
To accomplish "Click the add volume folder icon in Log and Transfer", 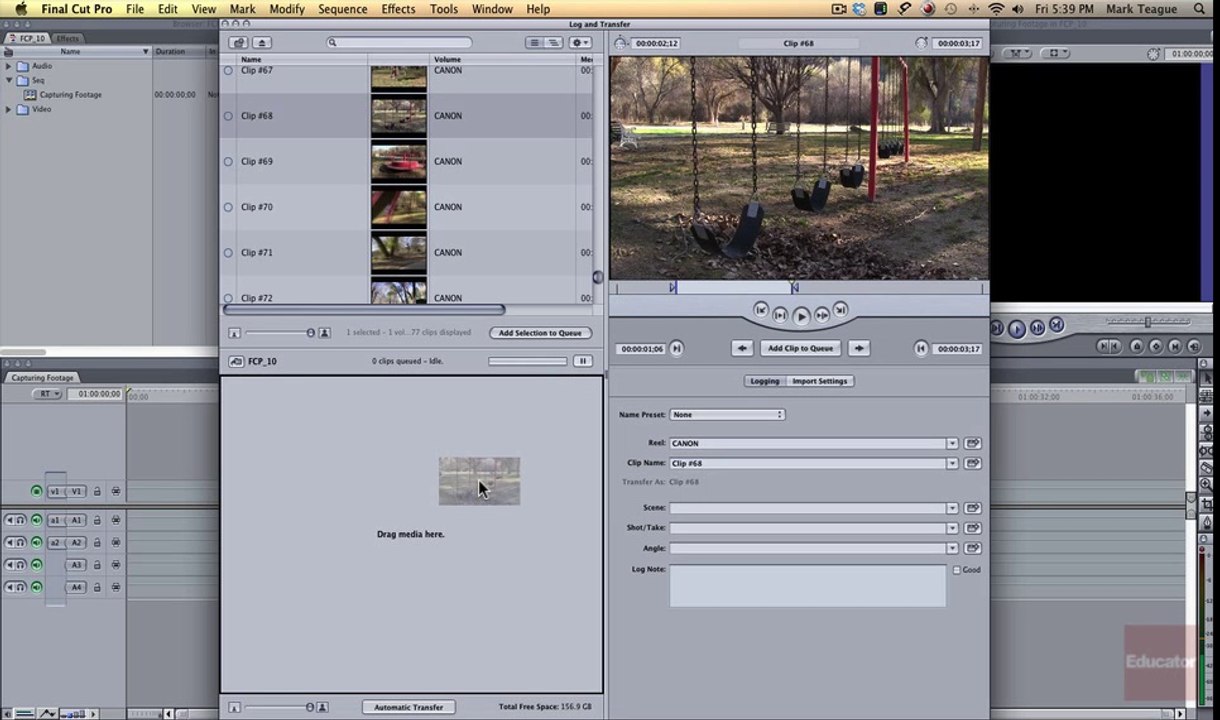I will (x=238, y=43).
